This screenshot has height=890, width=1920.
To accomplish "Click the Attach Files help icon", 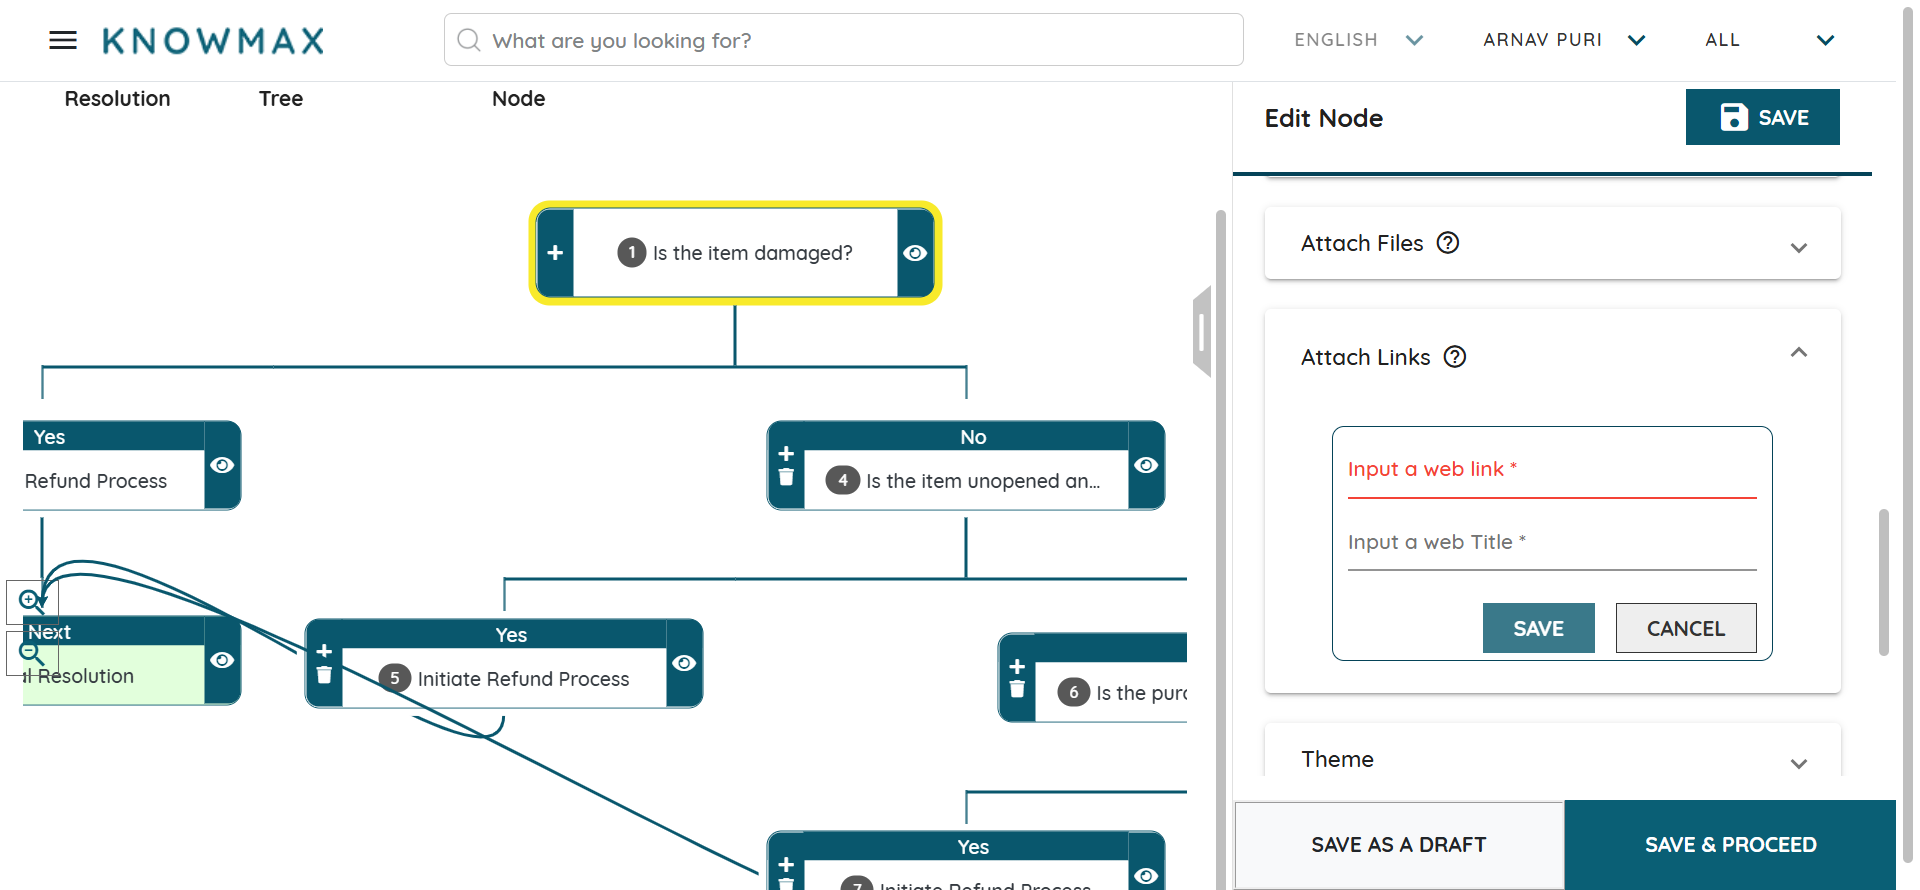I will tap(1448, 243).
